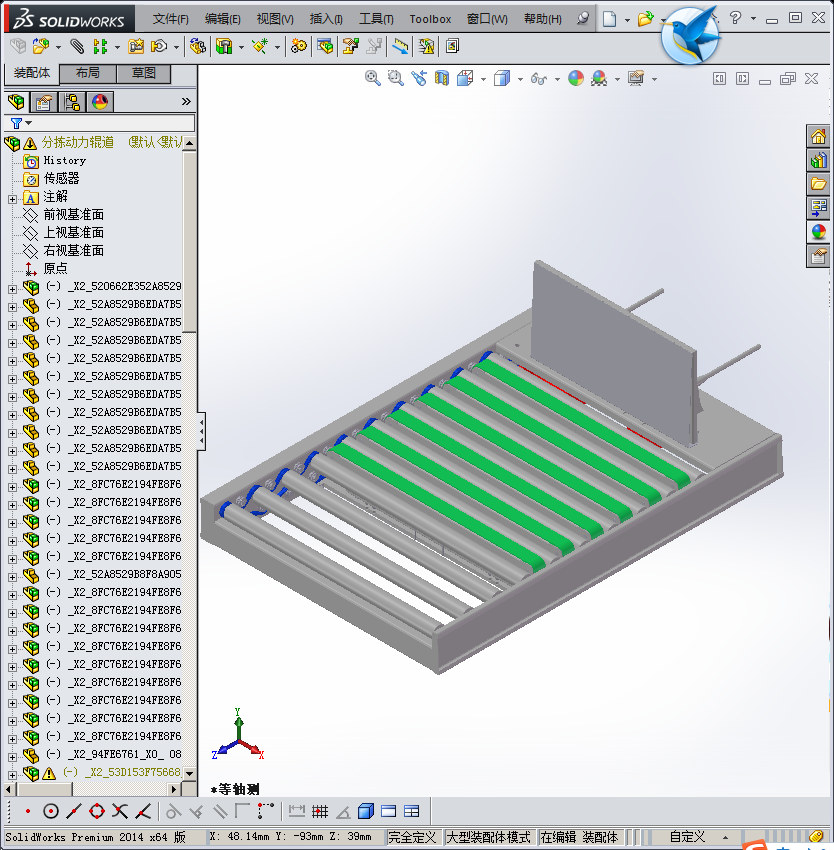
Task: Click the Reference Geometry icon
Action: point(259,47)
